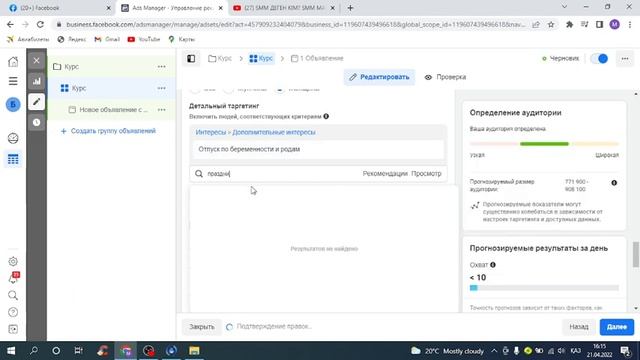Open the account overview gauge icon
Image resolution: width=640 pixels, height=360 pixels.
(x=13, y=138)
